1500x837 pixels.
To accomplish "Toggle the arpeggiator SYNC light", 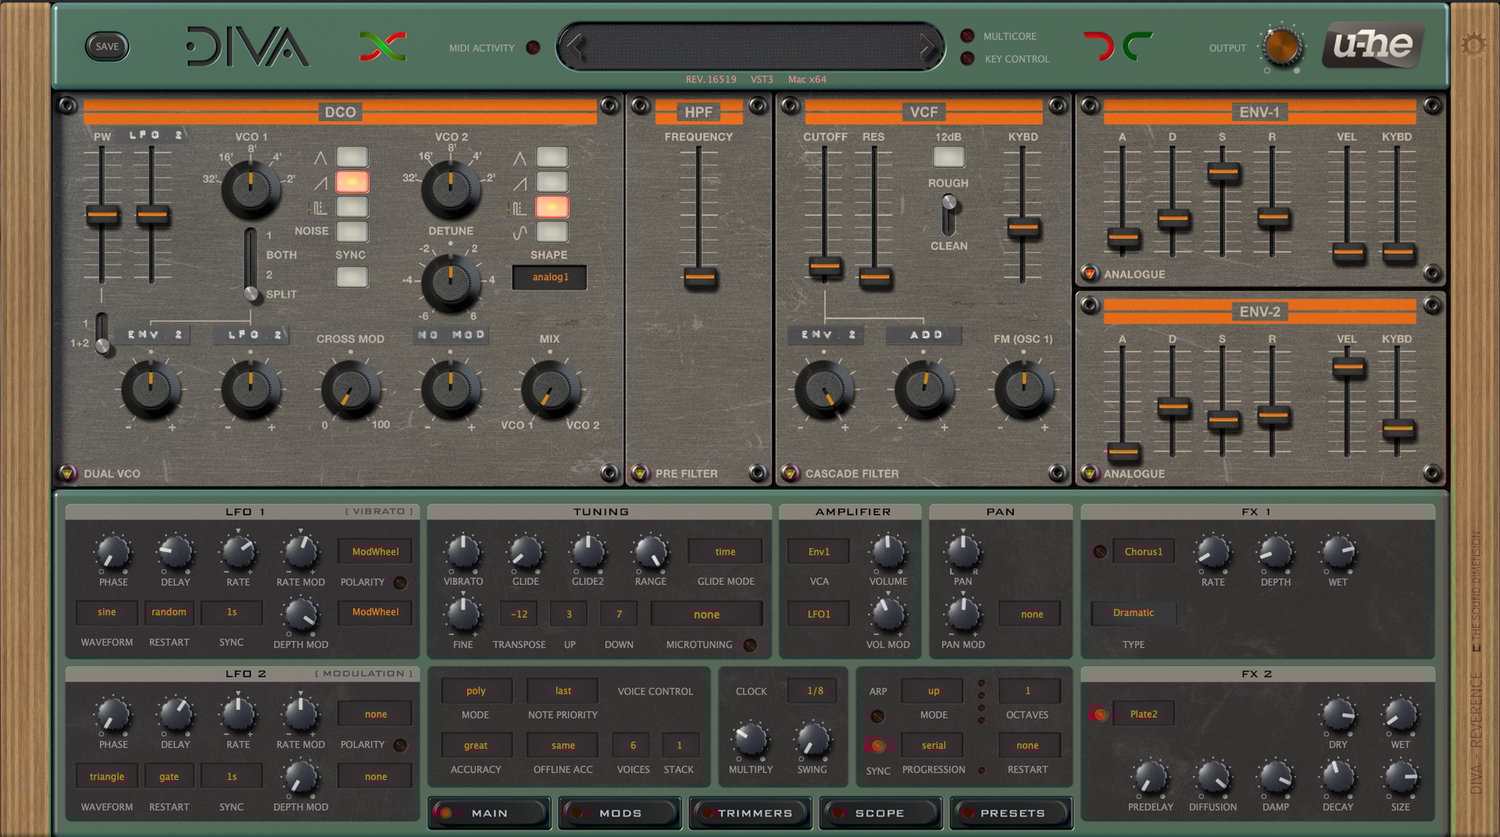I will coord(877,746).
